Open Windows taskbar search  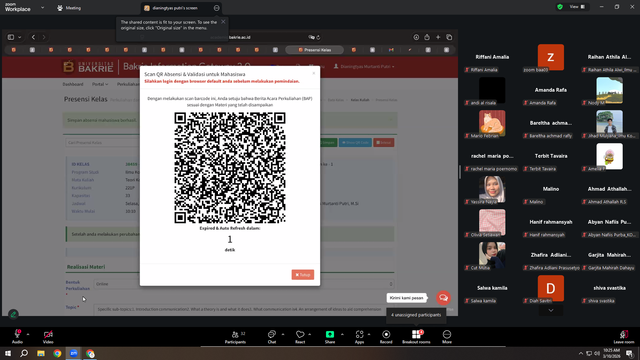[24, 353]
